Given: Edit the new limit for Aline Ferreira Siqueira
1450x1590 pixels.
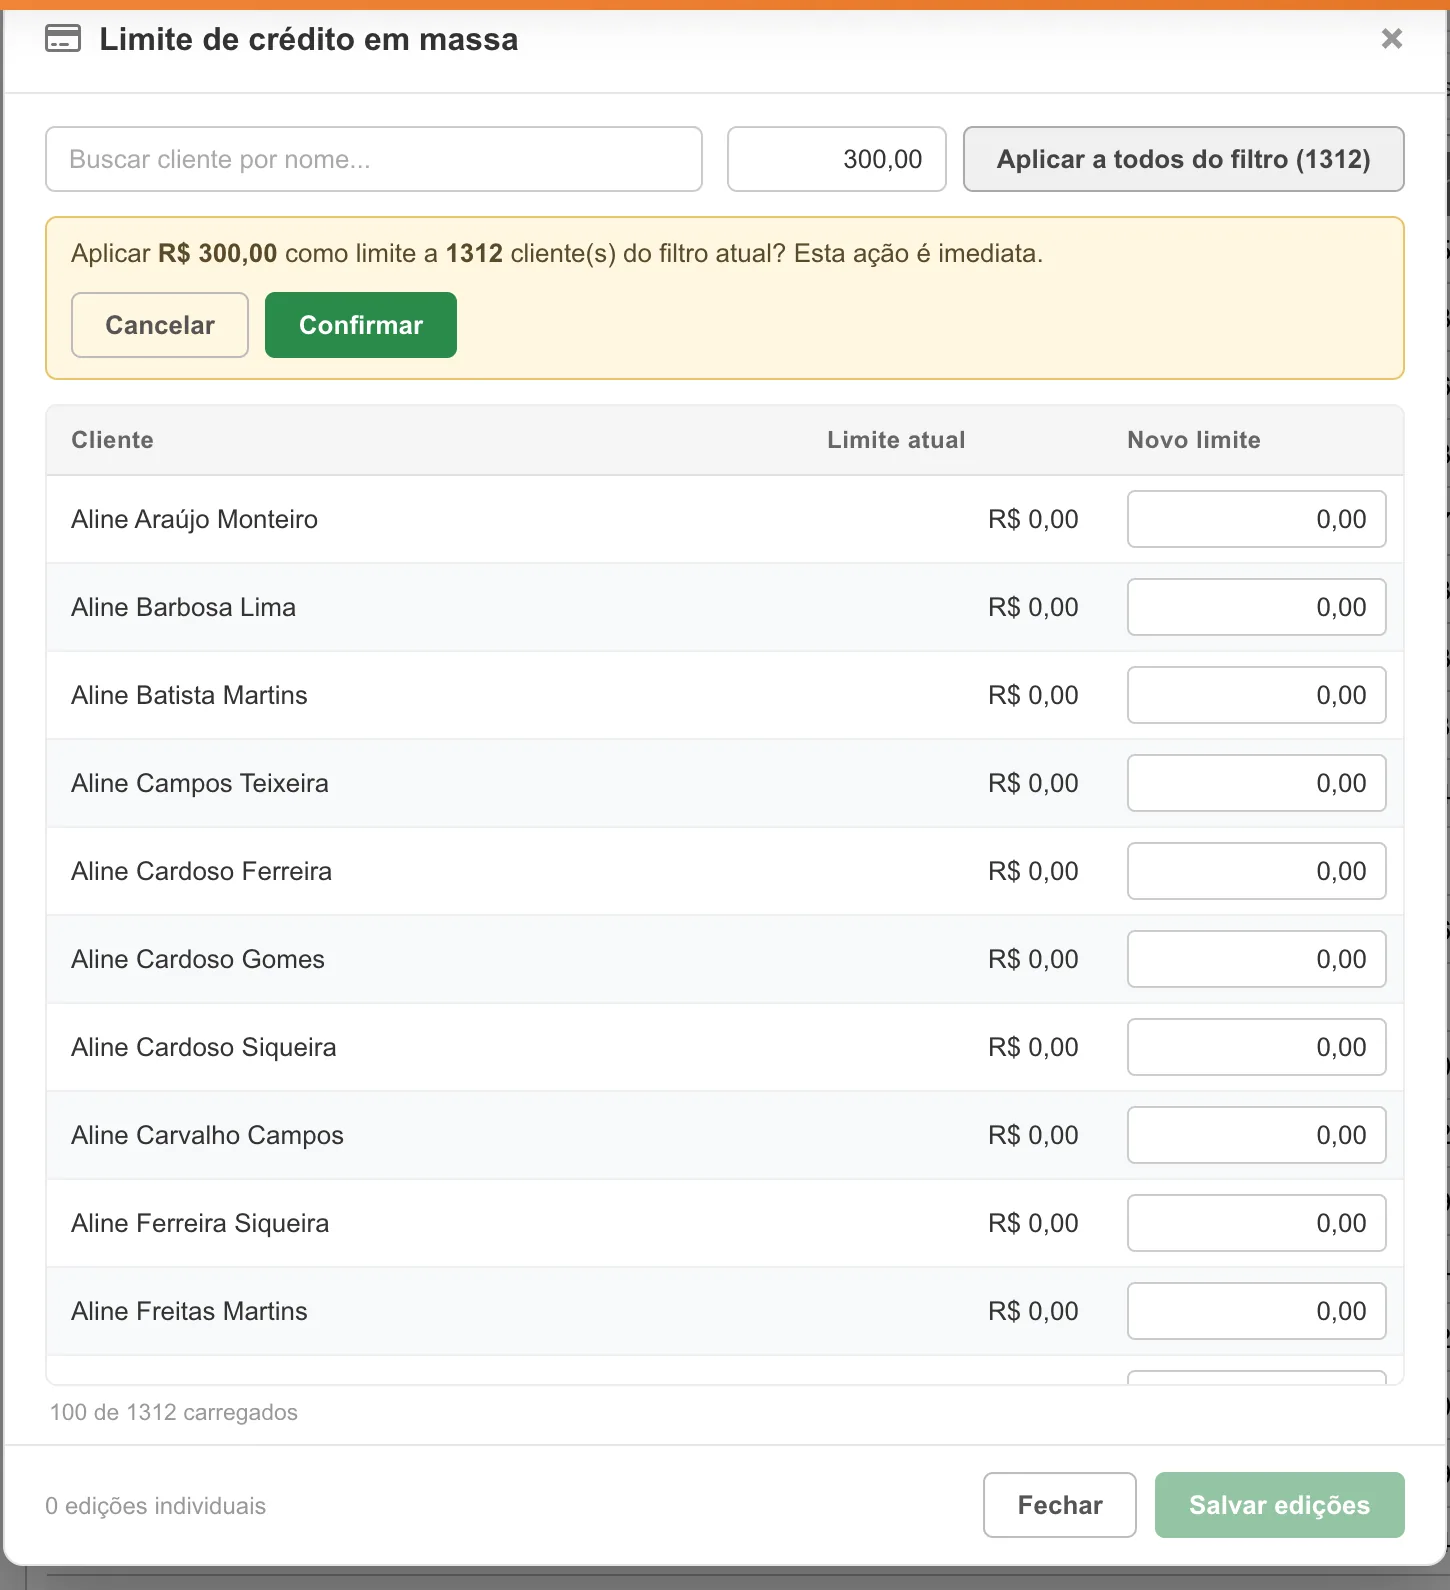Looking at the screenshot, I should click(x=1257, y=1223).
